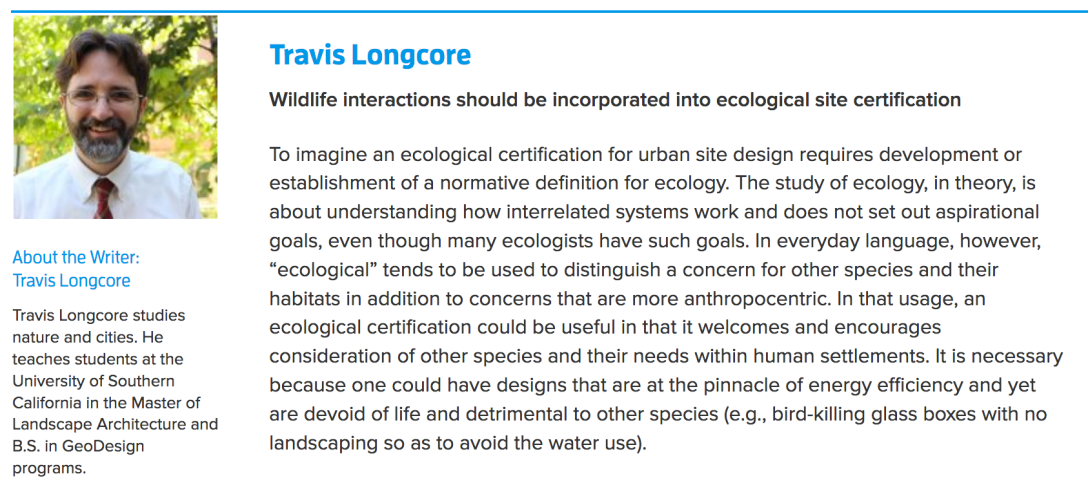Click the red tie in the photo
This screenshot has width=1088, height=483.
click(x=104, y=198)
